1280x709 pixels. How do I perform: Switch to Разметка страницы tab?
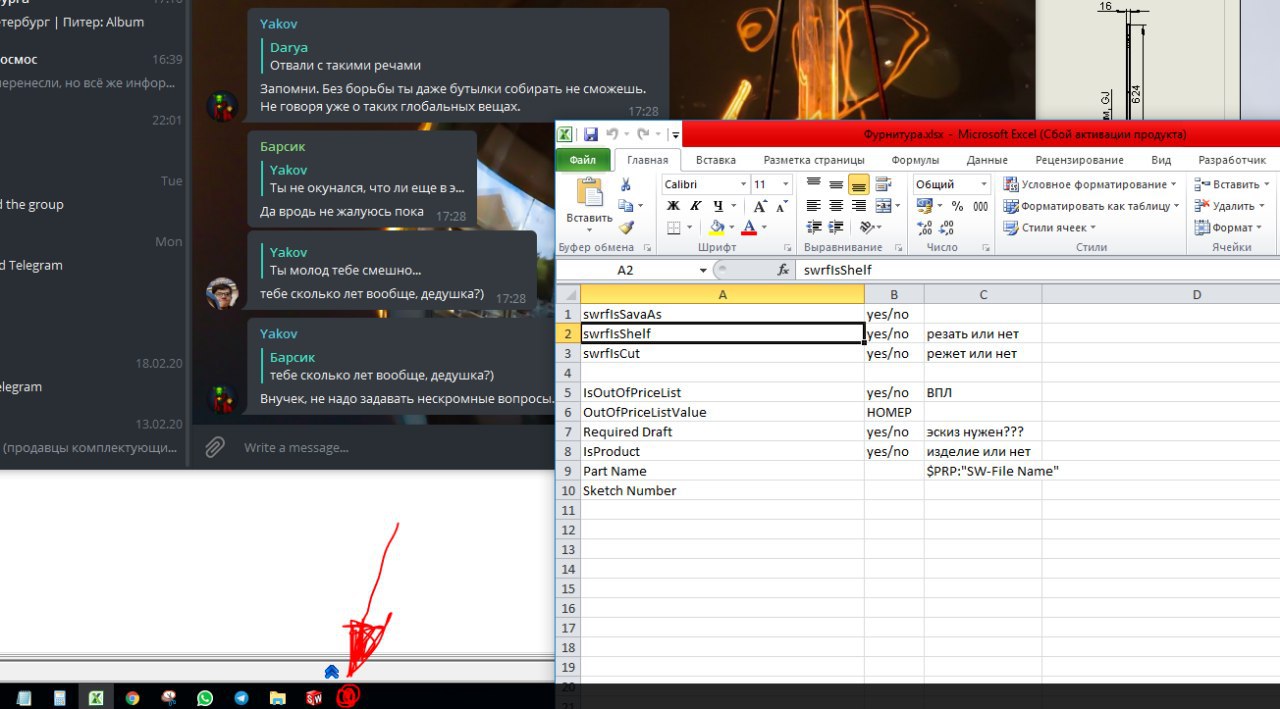coord(814,160)
